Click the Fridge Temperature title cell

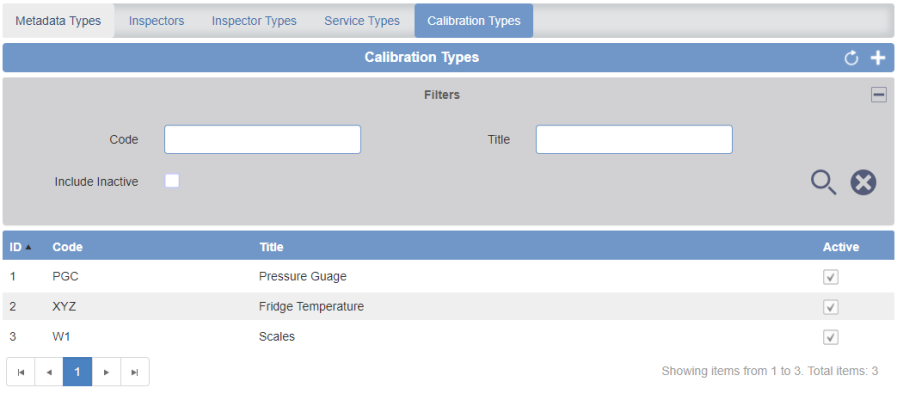pyautogui.click(x=311, y=307)
